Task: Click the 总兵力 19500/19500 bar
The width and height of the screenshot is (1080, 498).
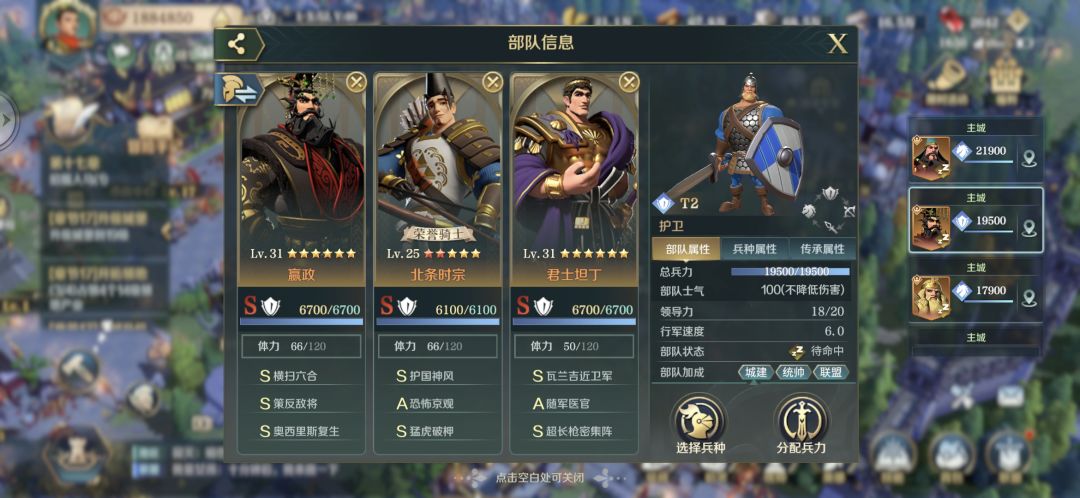Action: tap(789, 271)
